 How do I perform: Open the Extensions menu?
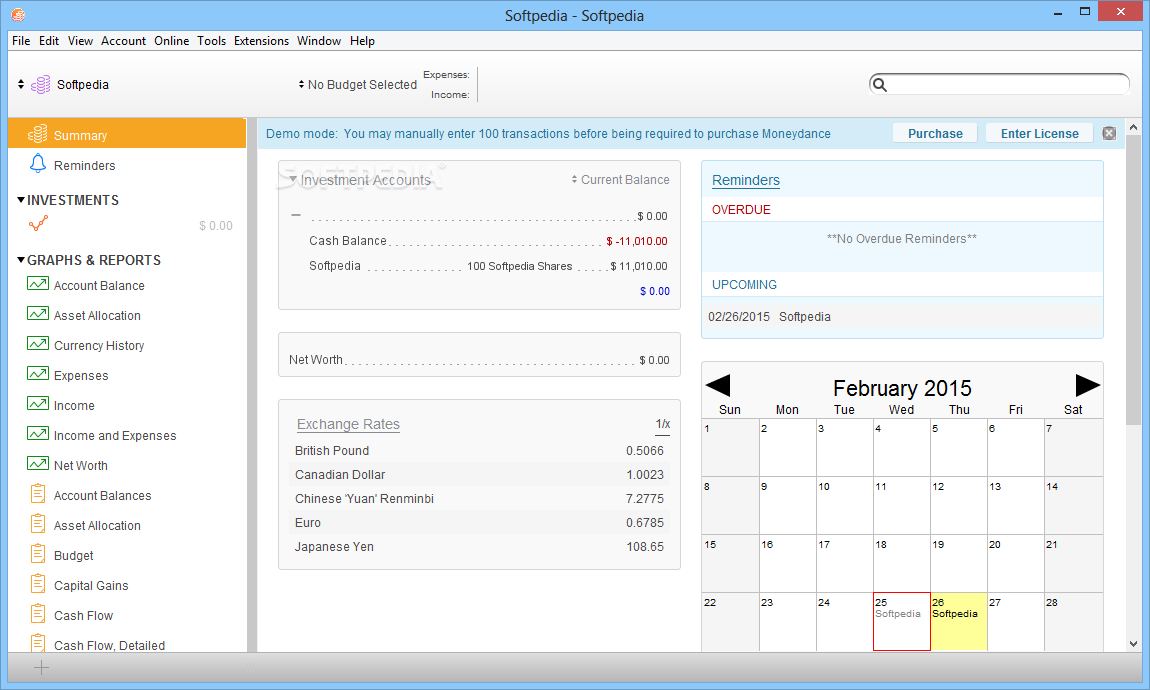click(x=261, y=41)
